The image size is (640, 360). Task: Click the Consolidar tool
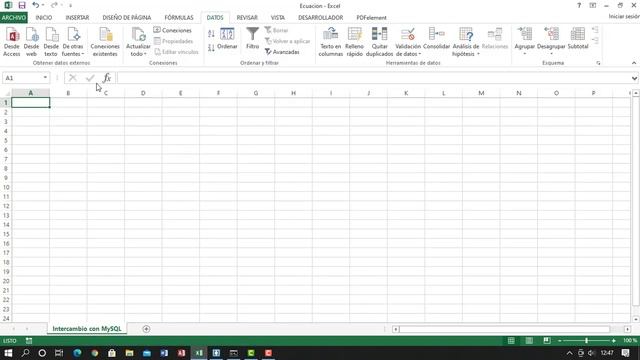tap(436, 39)
